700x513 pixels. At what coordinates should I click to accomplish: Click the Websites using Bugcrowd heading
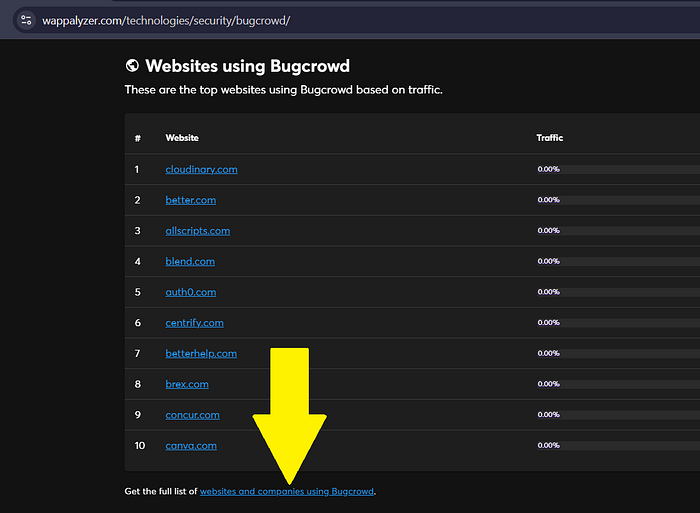tap(248, 66)
